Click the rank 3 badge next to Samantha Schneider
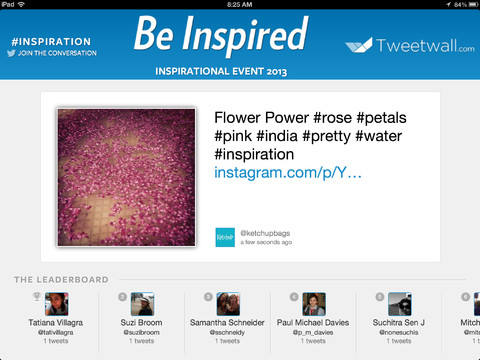This screenshot has width=480, height=360. point(208,297)
